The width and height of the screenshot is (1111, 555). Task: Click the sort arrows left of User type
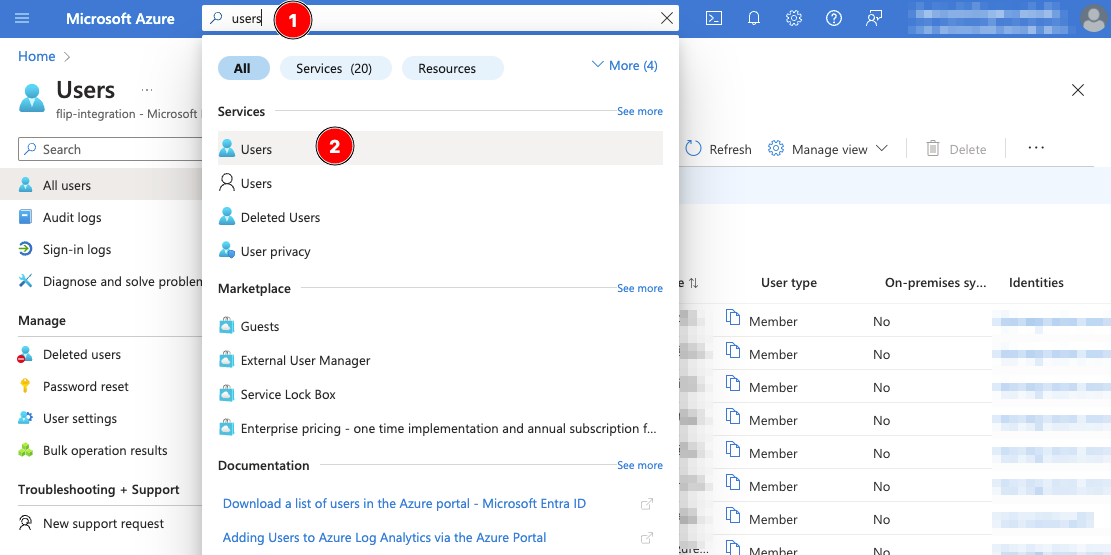[693, 283]
